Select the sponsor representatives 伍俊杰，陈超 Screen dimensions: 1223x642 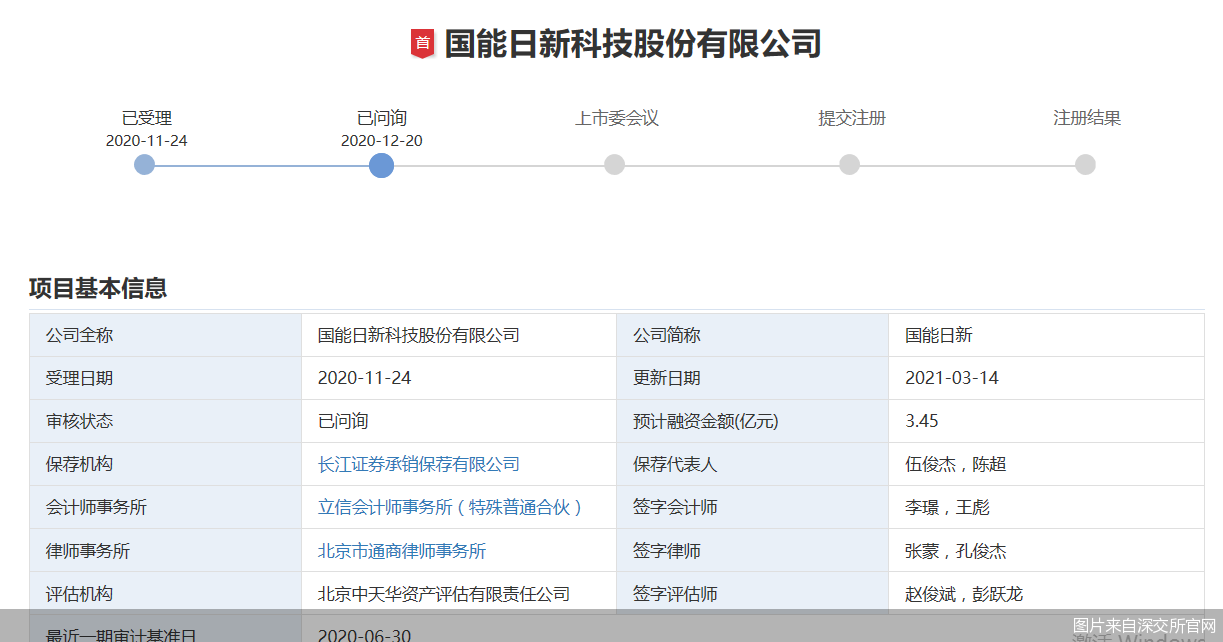click(x=956, y=464)
